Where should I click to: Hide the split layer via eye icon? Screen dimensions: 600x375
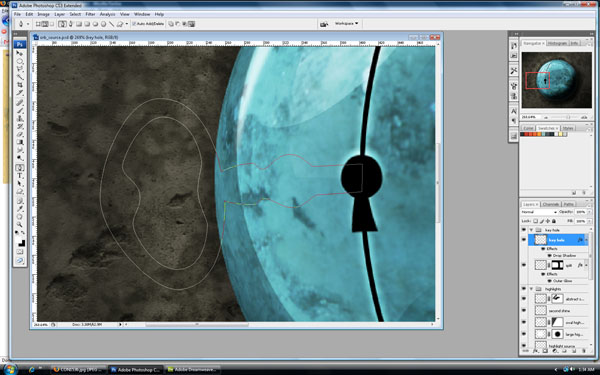(x=524, y=265)
